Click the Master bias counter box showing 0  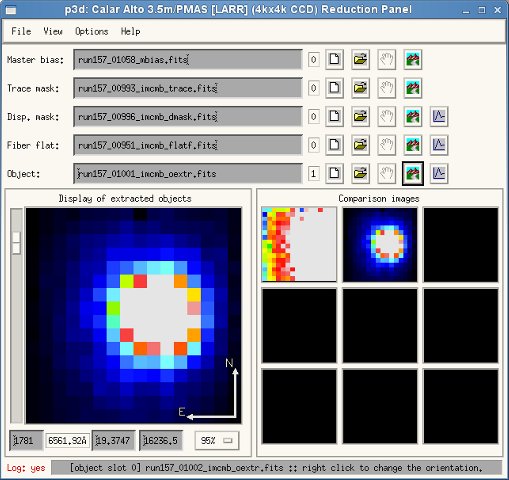(313, 60)
